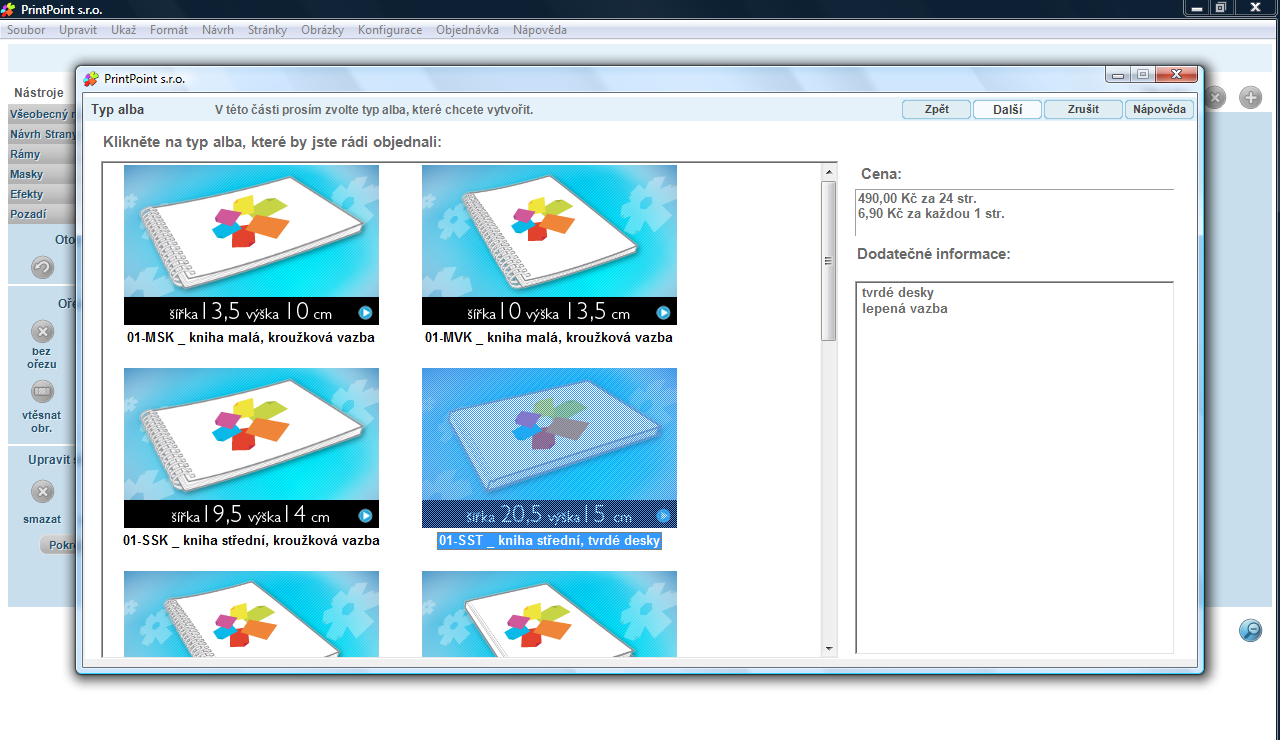Click the blue play arrow on 01-MVK thumbnail
The image size is (1280, 740).
tap(663, 313)
